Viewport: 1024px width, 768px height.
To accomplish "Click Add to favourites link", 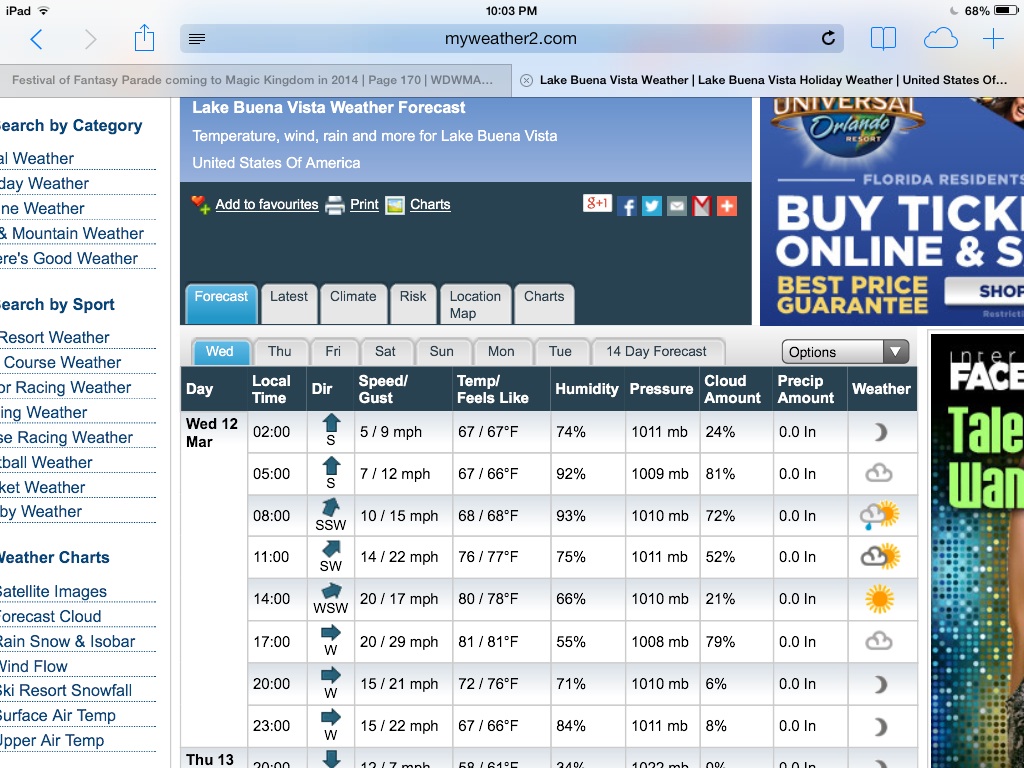I will pos(266,205).
